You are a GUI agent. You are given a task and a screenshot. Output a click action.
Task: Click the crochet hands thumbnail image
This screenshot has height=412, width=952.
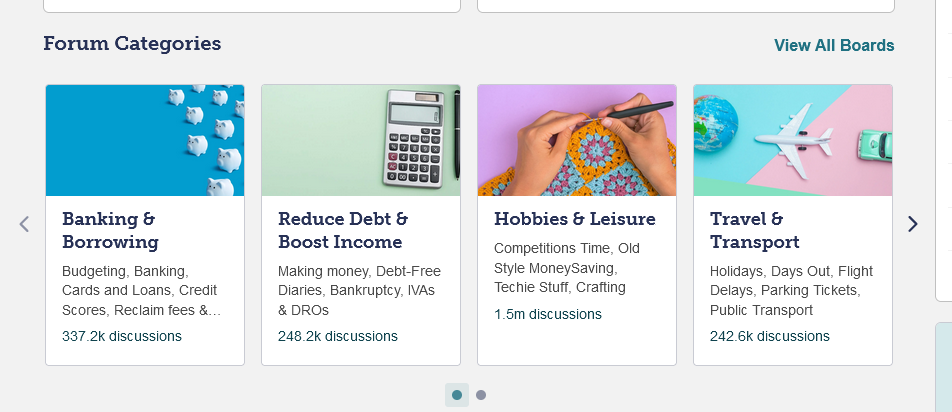tap(577, 140)
